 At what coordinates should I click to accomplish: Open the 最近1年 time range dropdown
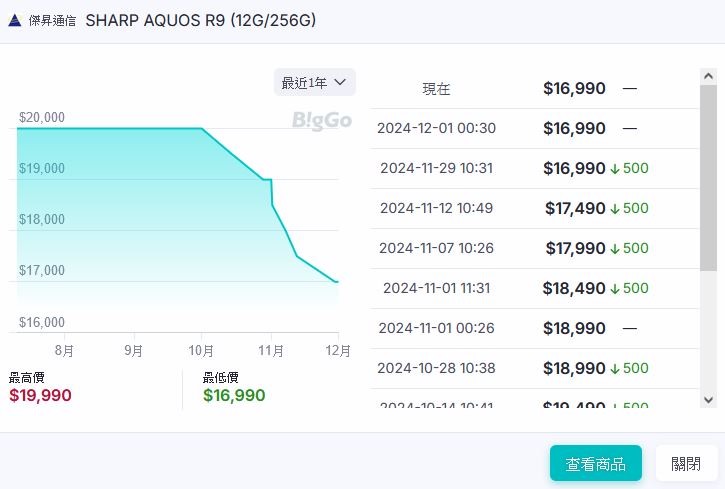pos(314,82)
